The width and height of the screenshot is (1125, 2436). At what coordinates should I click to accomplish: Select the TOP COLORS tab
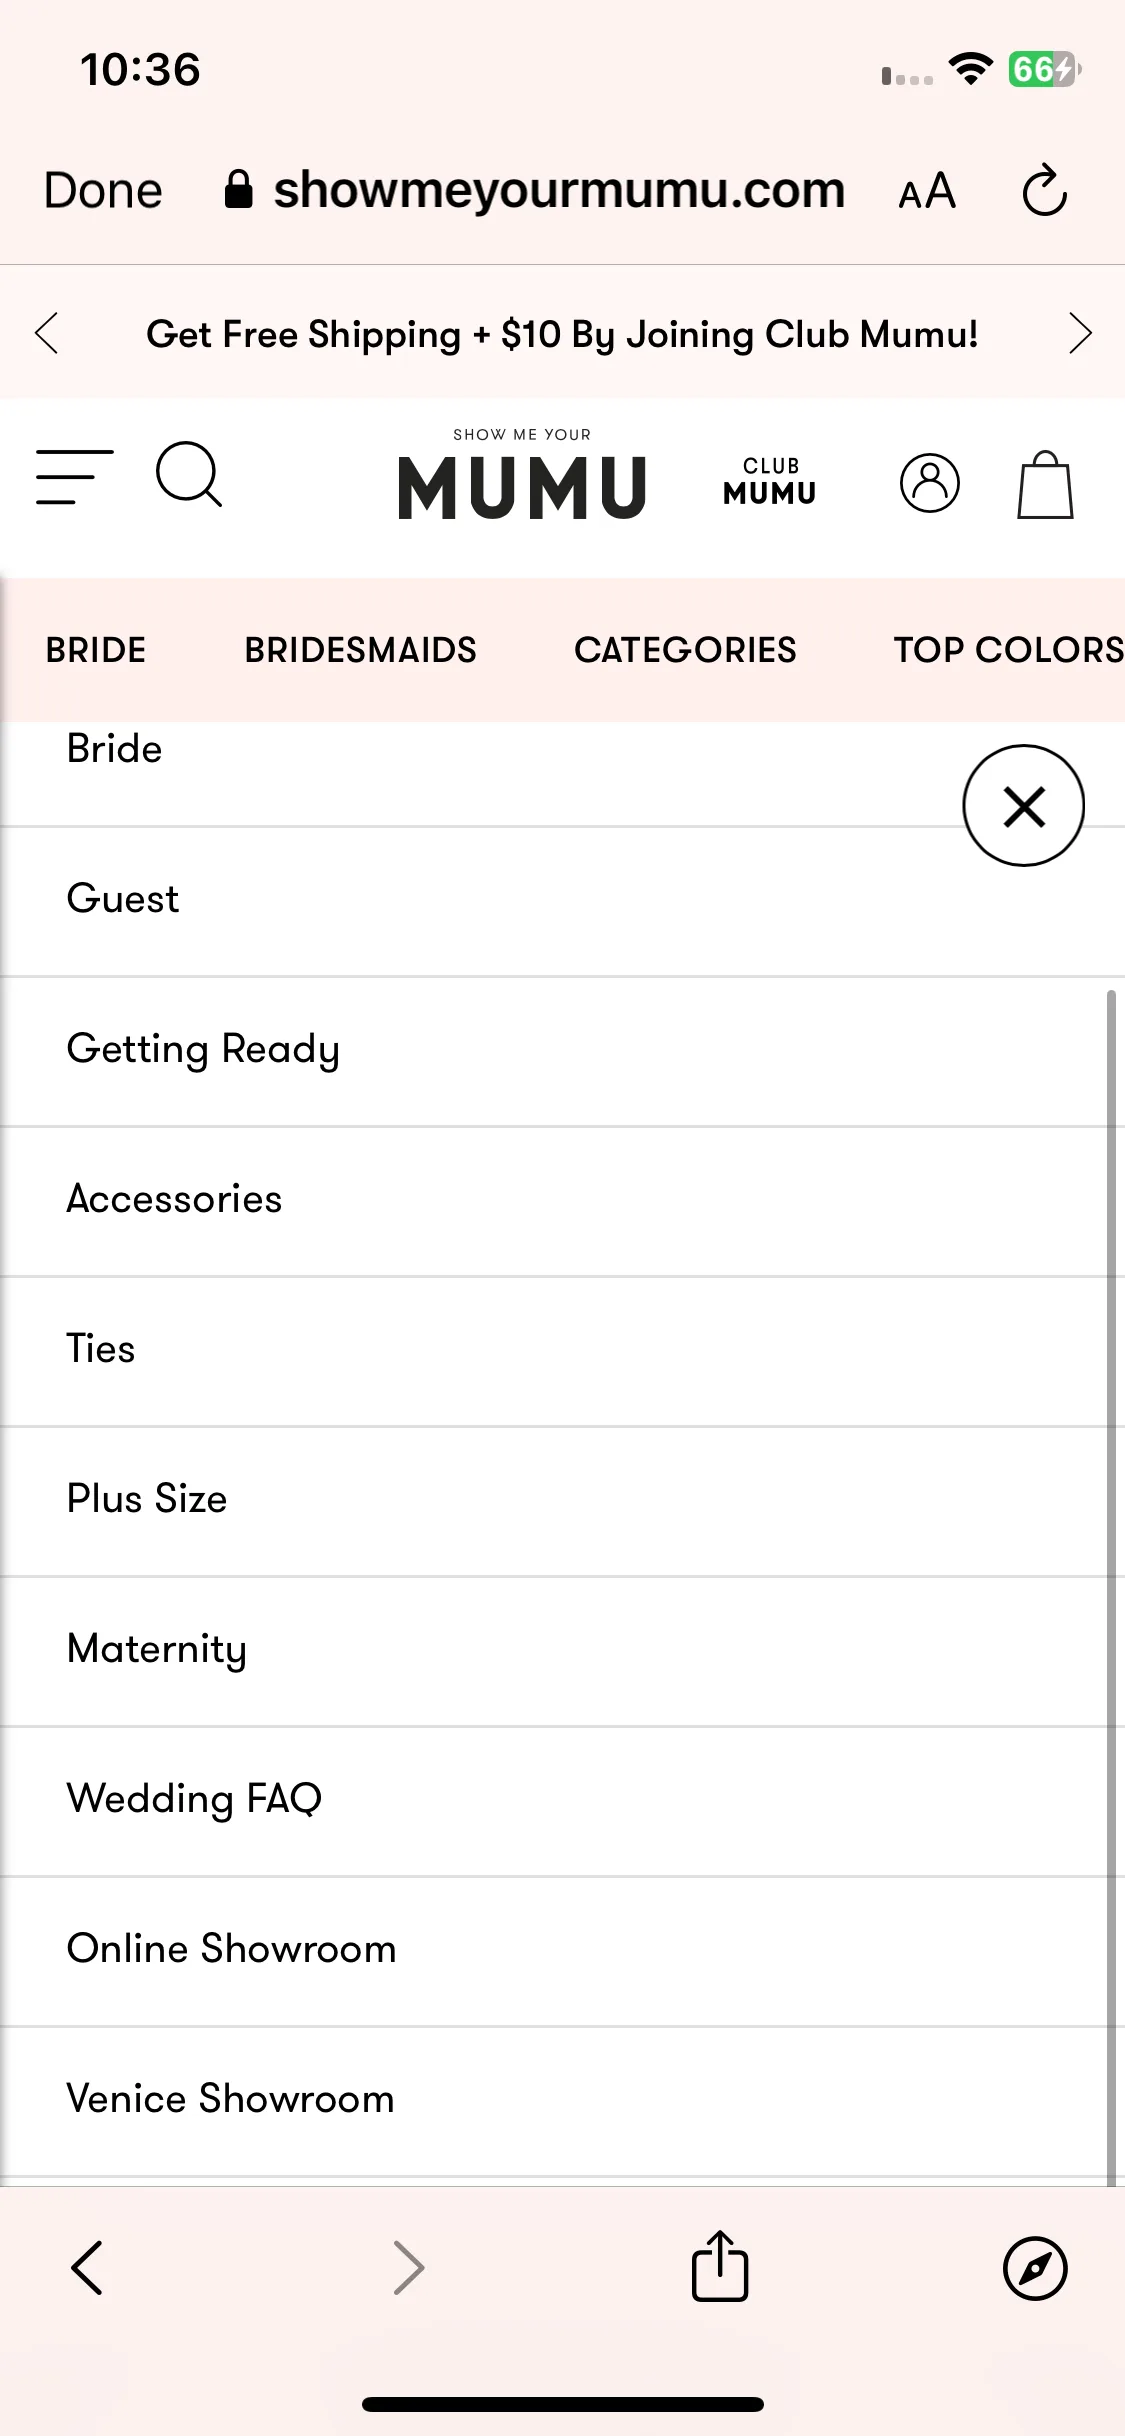(x=1008, y=650)
